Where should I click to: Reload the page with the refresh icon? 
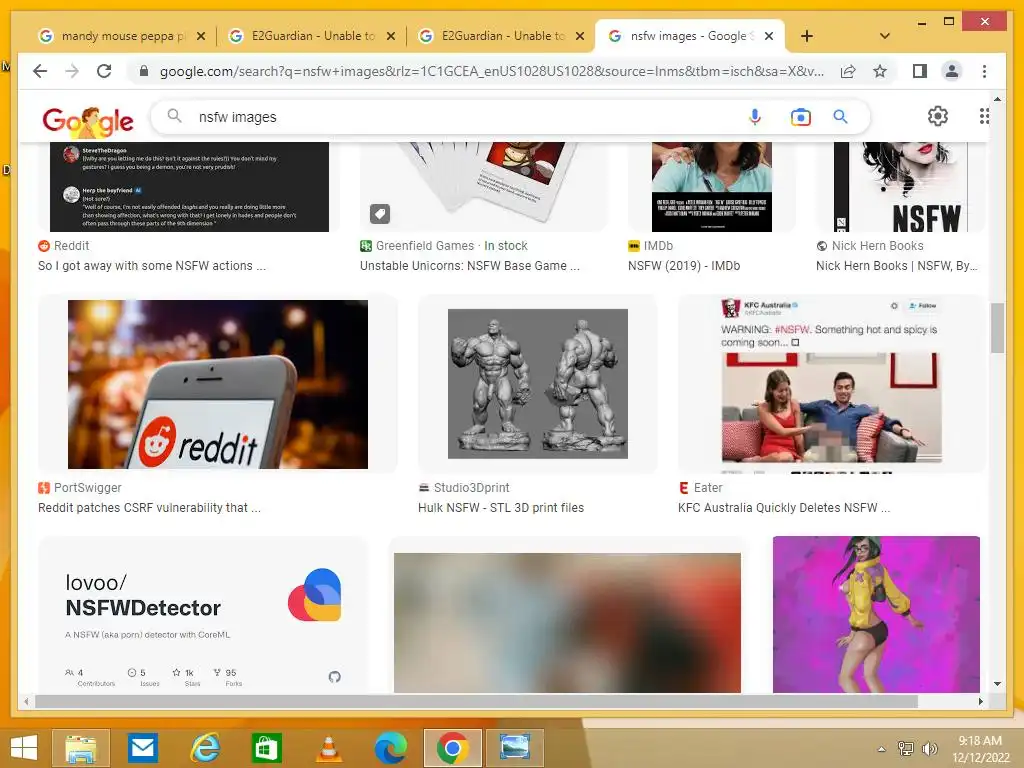pyautogui.click(x=104, y=71)
